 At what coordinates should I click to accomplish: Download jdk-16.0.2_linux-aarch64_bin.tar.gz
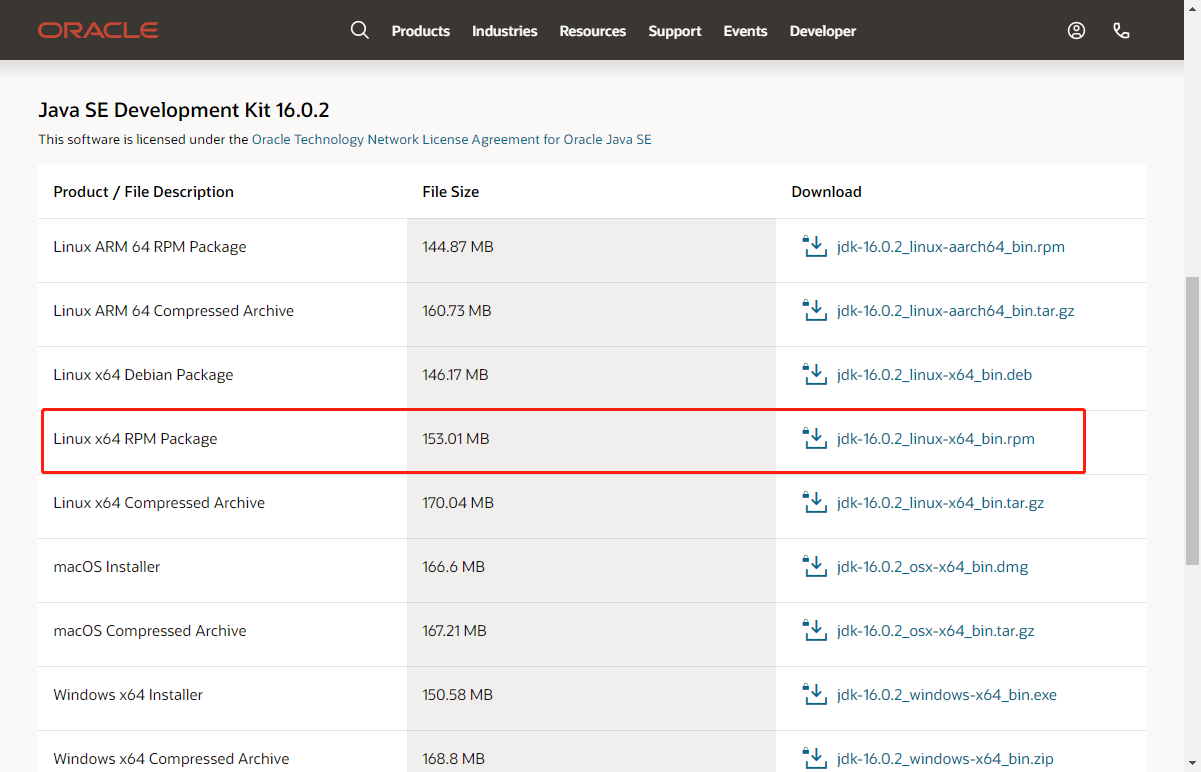956,311
